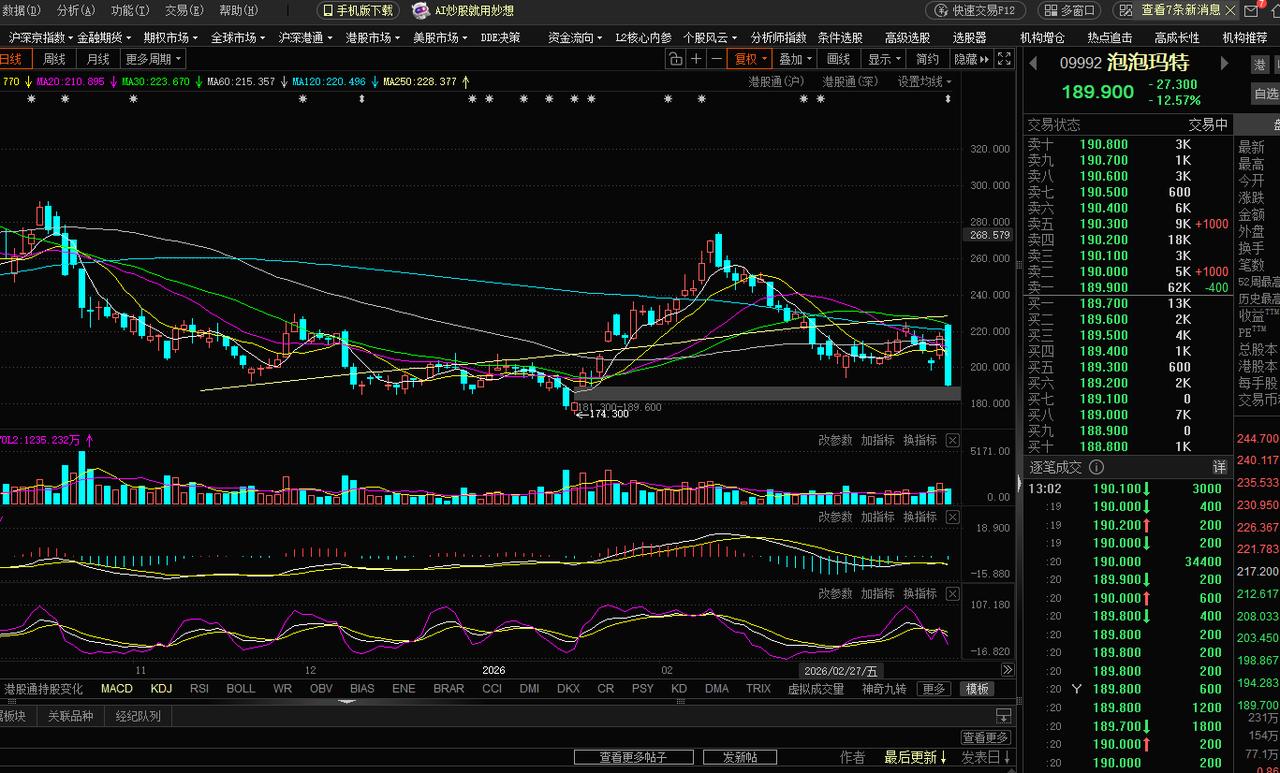Close the MACD indicator sub-panel
The width and height of the screenshot is (1280, 773).
pyautogui.click(x=952, y=517)
